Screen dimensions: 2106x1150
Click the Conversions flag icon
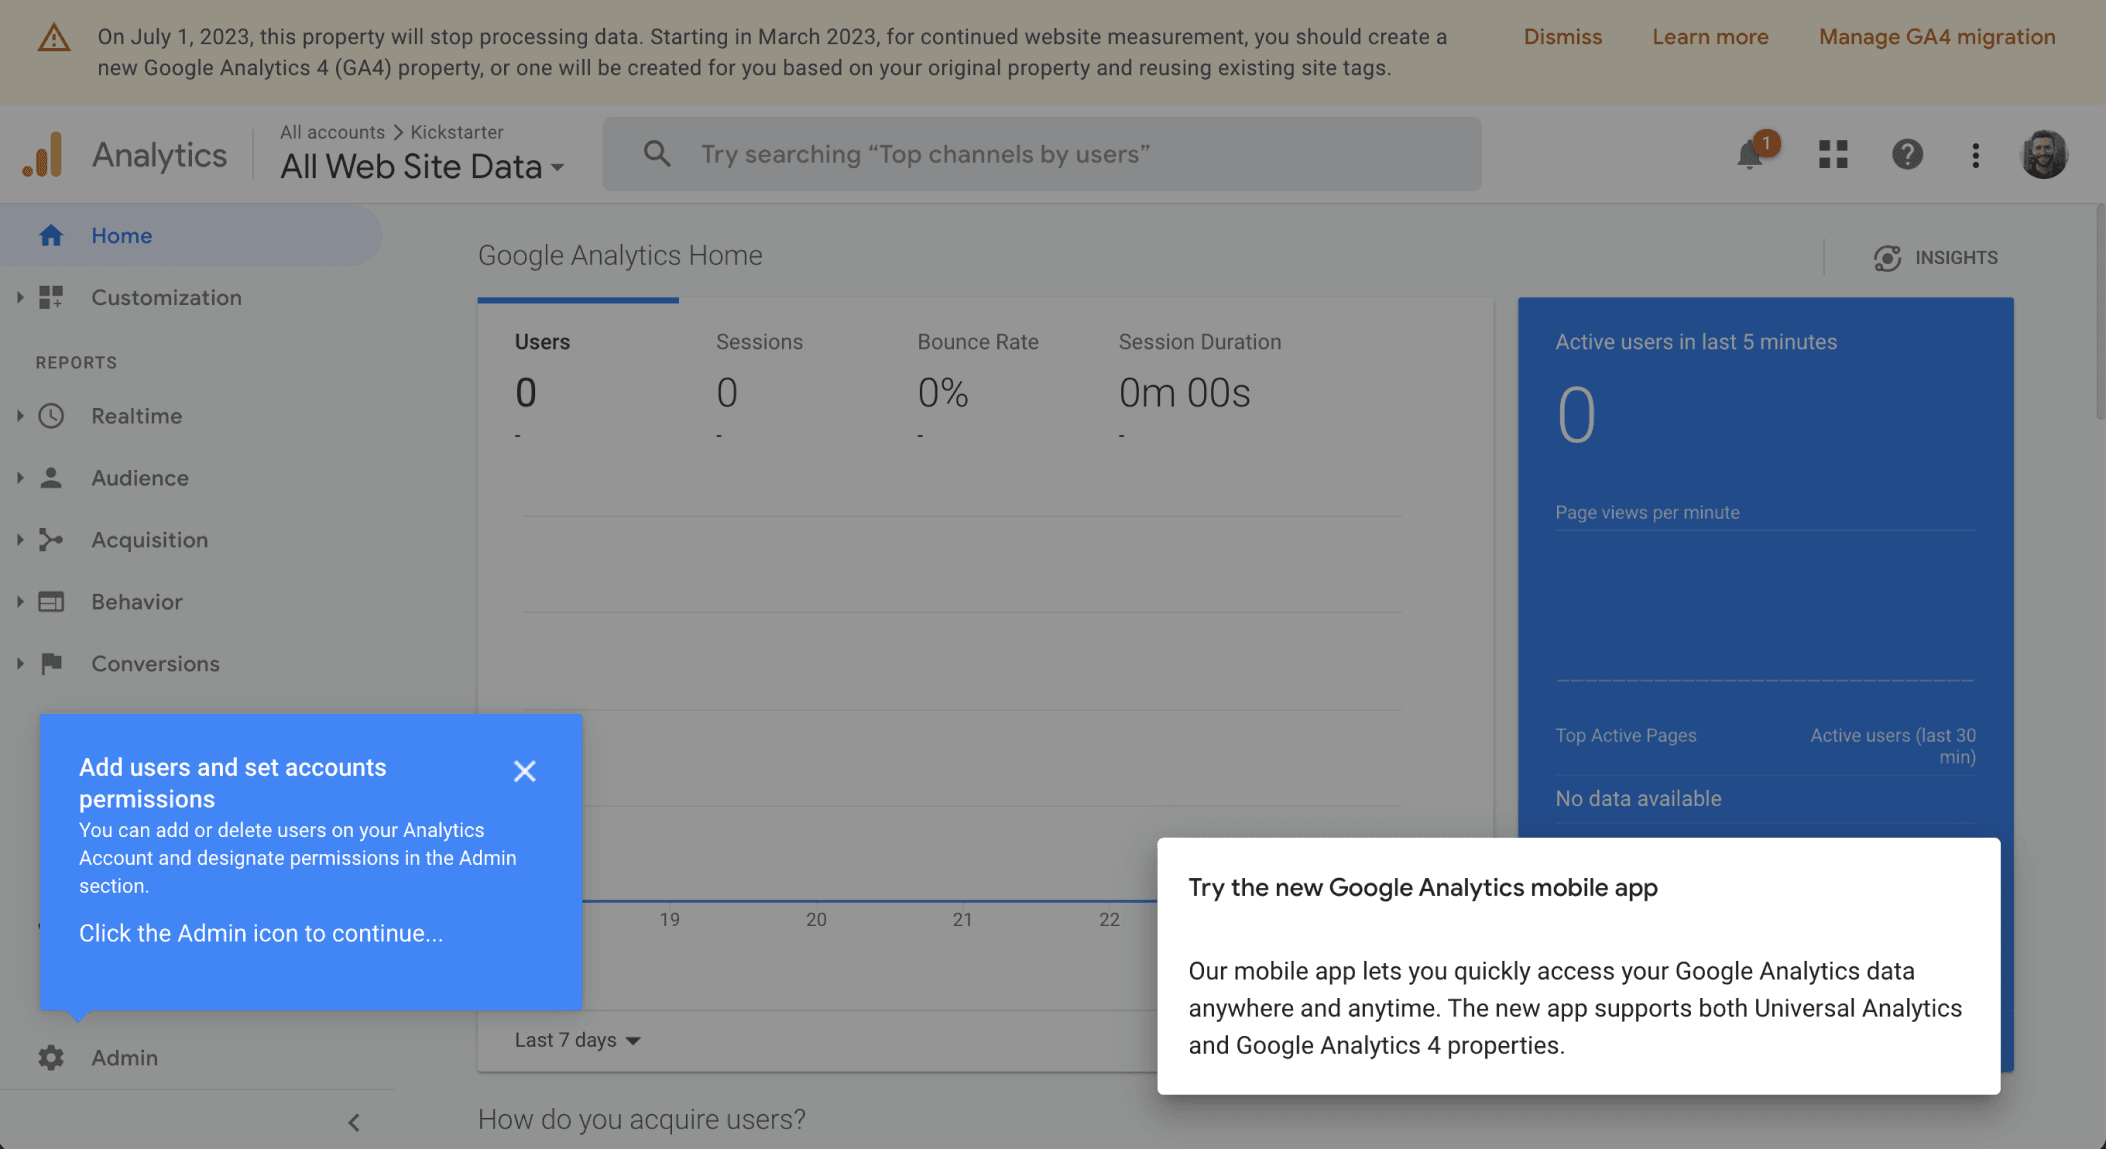click(51, 663)
